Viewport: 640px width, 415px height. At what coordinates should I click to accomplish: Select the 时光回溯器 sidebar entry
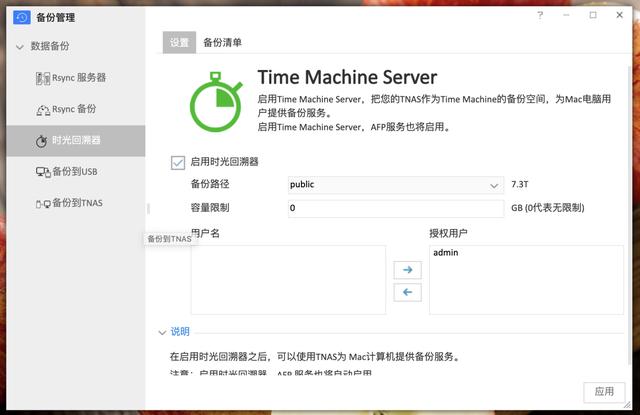coord(76,140)
